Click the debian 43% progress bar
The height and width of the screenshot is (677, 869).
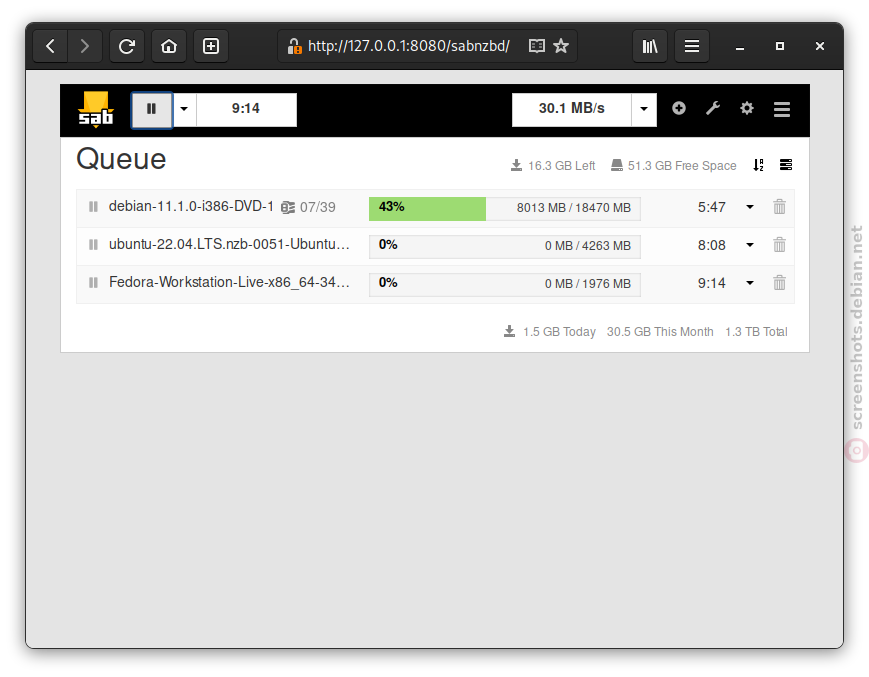point(505,209)
